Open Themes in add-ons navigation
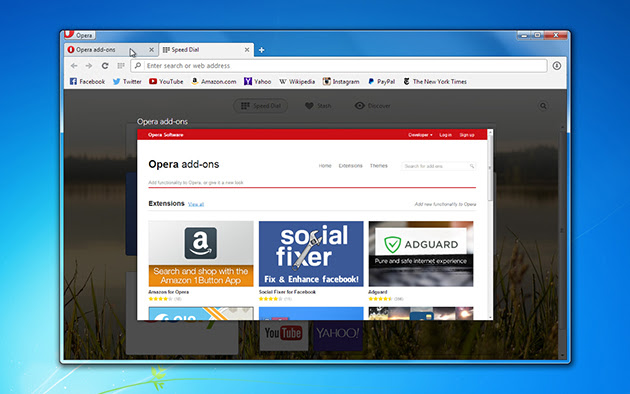This screenshot has height=394, width=630. tap(378, 166)
